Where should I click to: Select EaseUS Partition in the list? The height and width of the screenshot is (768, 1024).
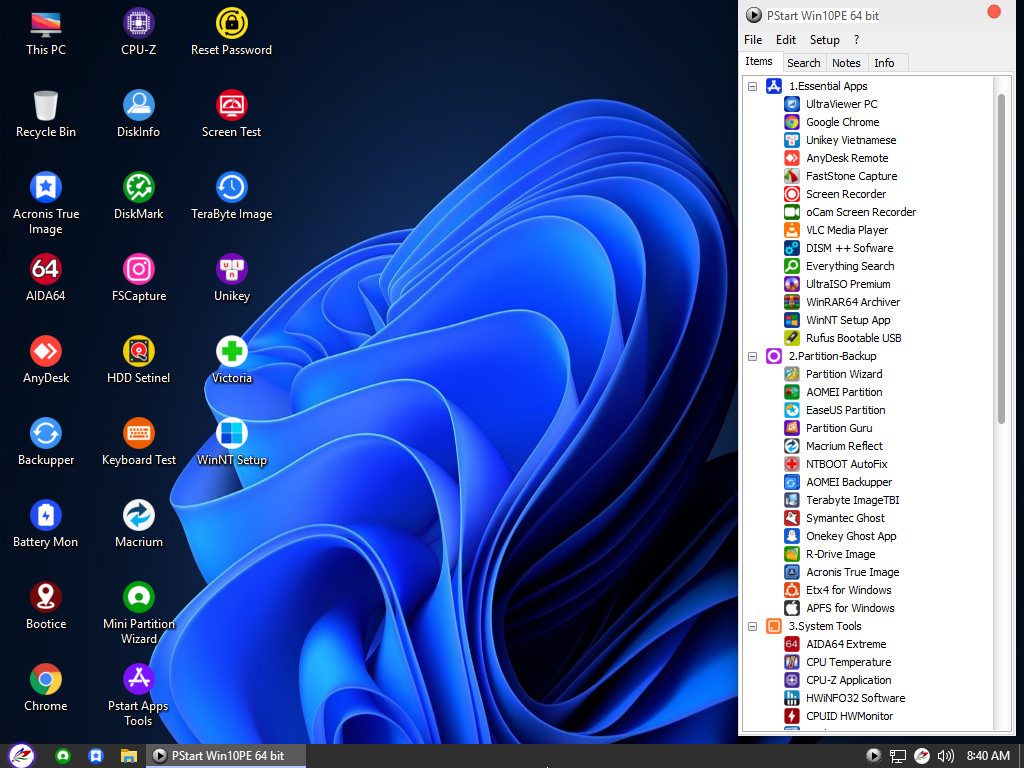coord(845,410)
